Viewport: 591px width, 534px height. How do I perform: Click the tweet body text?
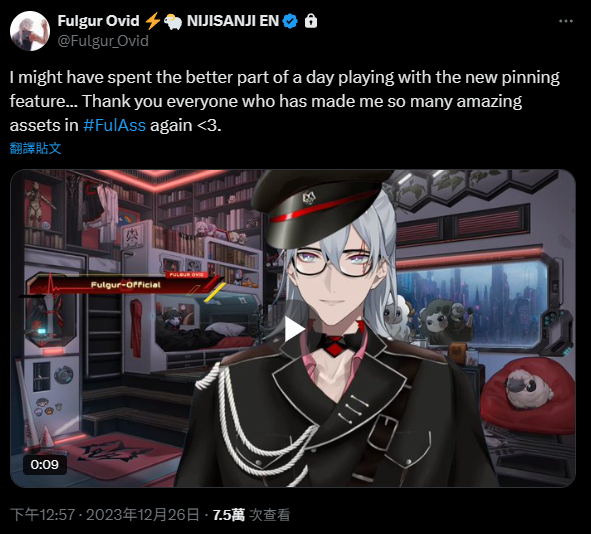click(x=285, y=101)
